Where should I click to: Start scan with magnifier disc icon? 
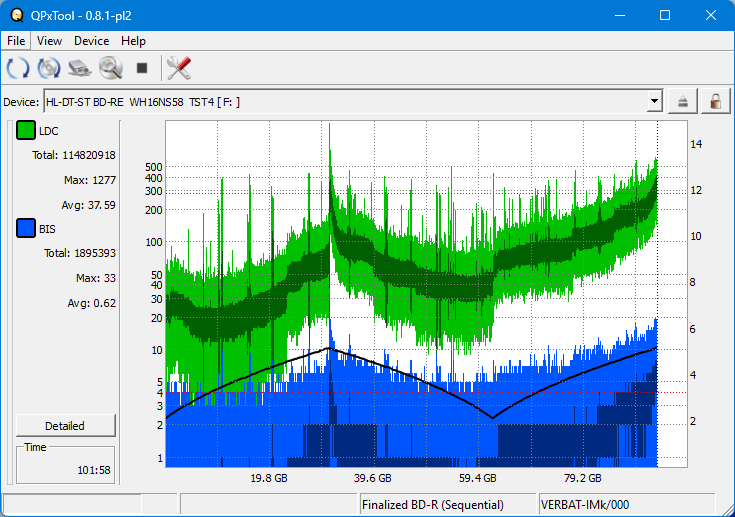111,68
